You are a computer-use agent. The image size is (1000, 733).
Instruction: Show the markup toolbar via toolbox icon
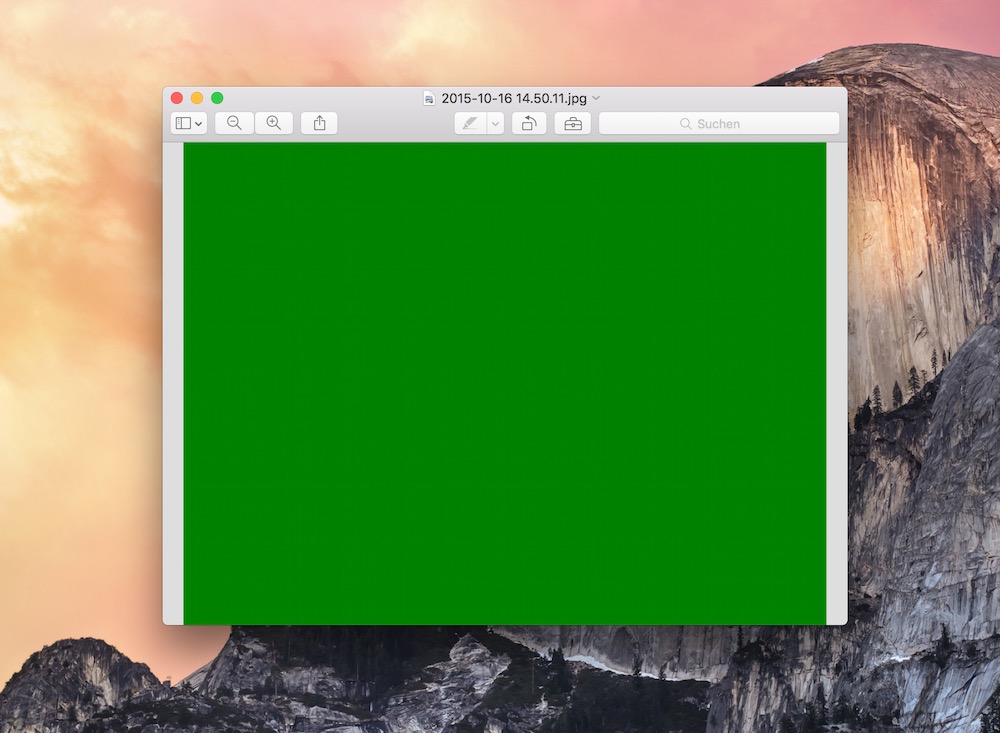[x=572, y=123]
